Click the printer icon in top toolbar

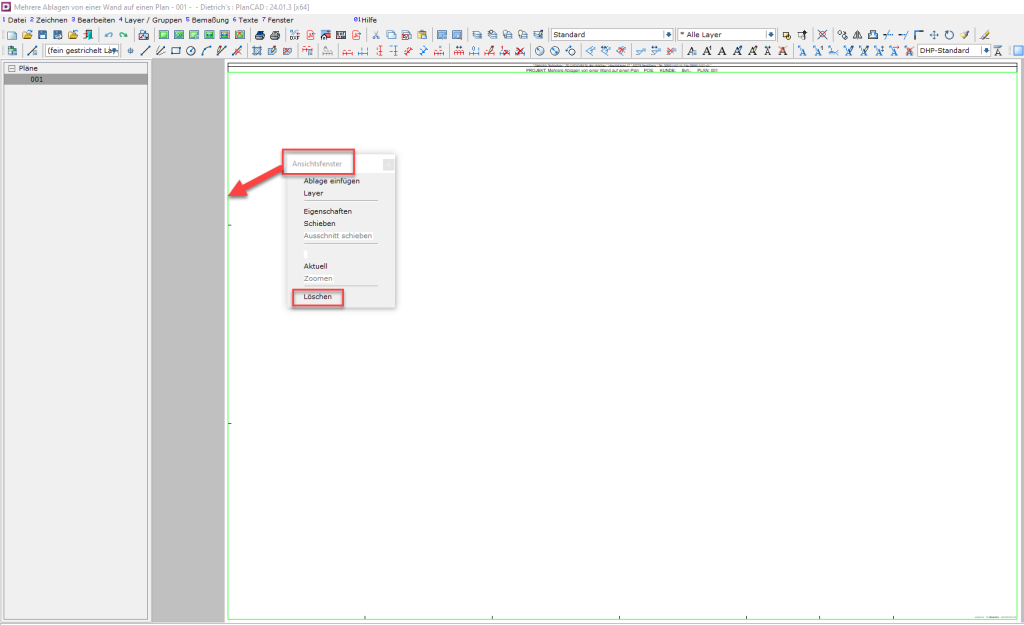point(259,35)
